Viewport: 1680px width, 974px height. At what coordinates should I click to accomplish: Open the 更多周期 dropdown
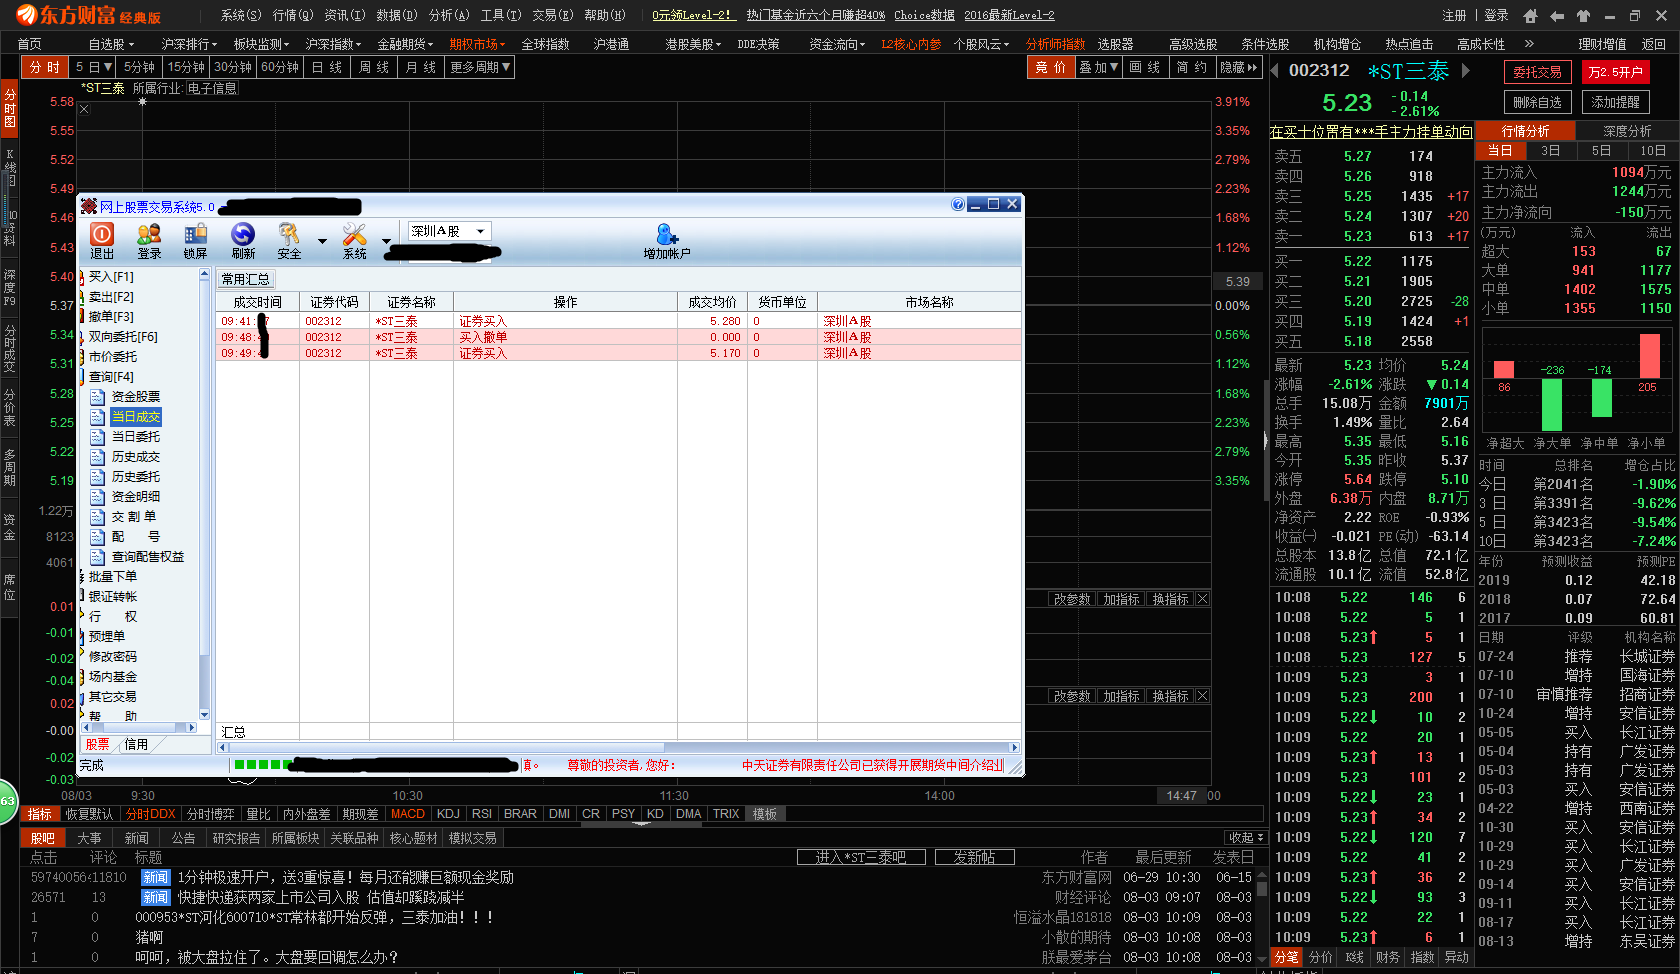point(480,67)
